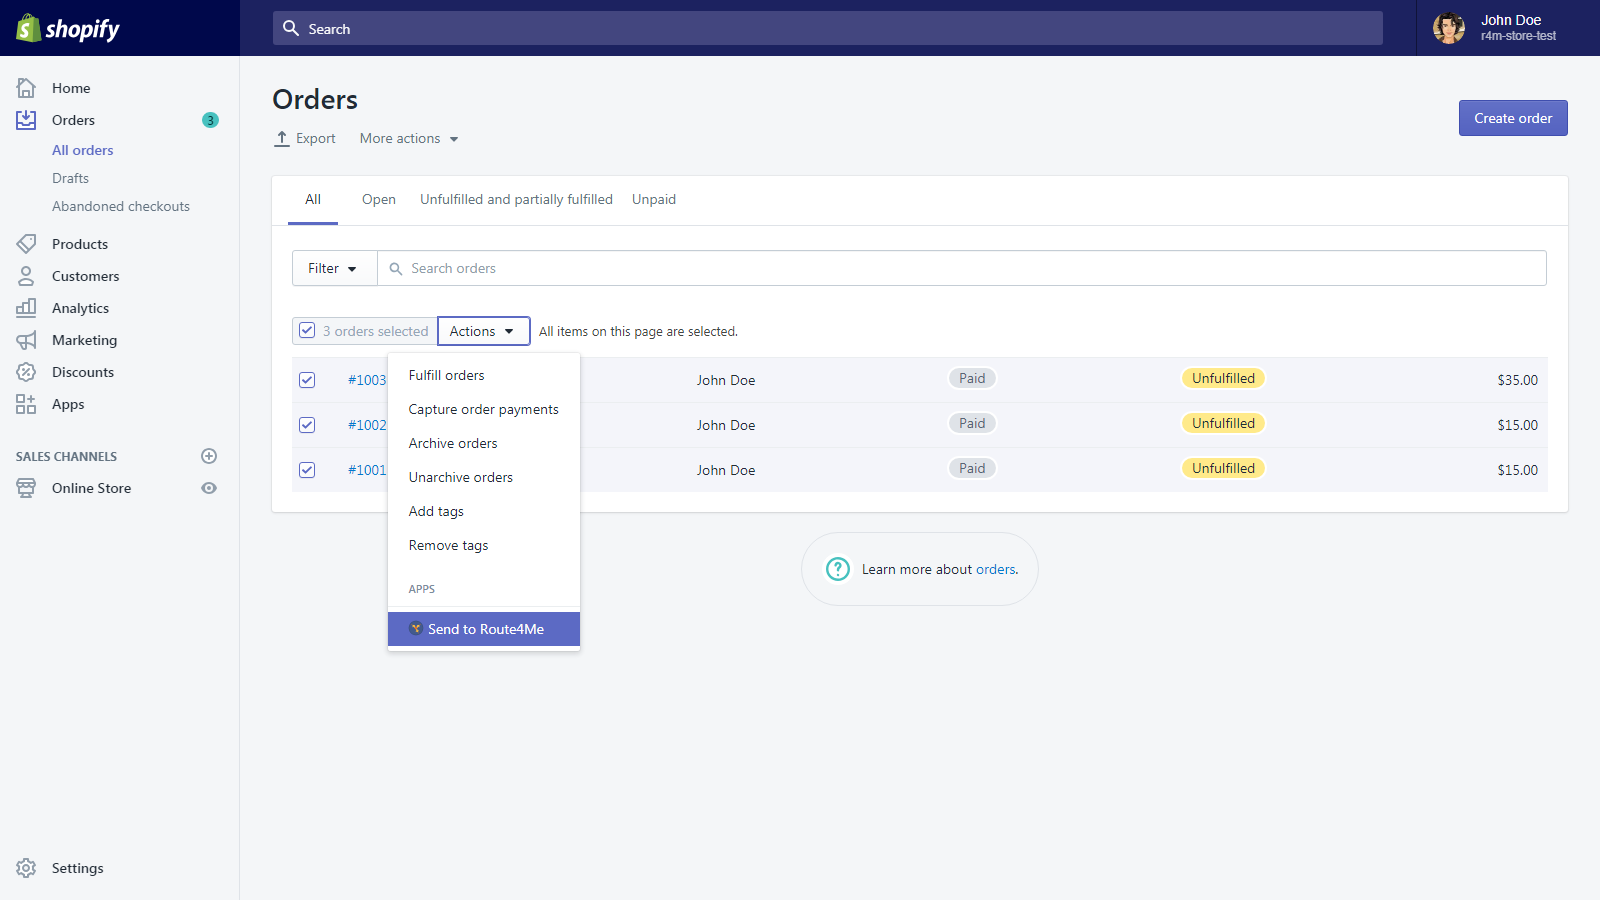Open the orders help link

(x=995, y=569)
